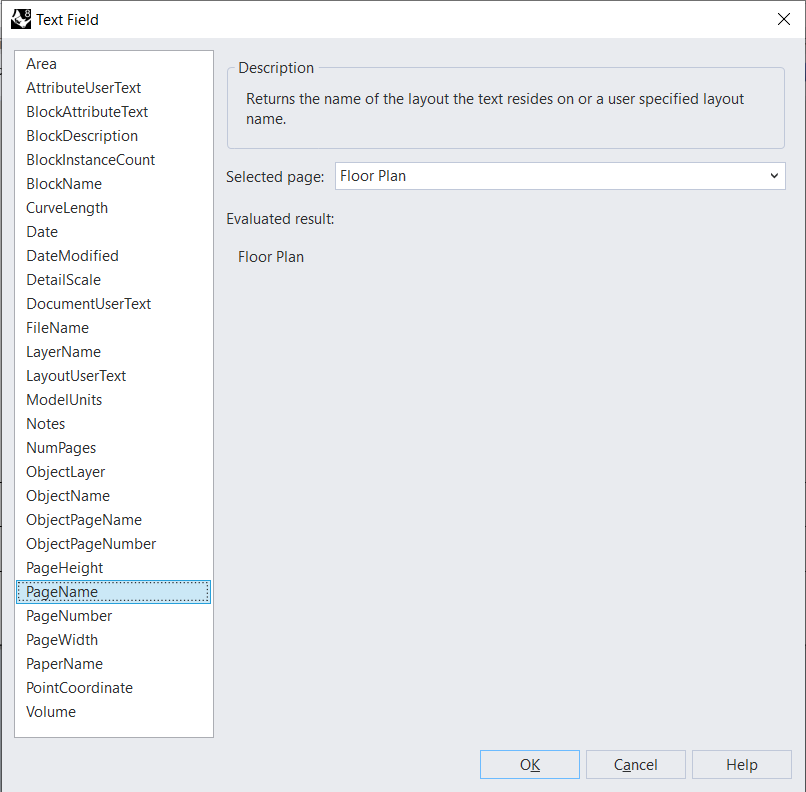The width and height of the screenshot is (806, 792).
Task: Close the Text Field dialog
Action: [783, 19]
